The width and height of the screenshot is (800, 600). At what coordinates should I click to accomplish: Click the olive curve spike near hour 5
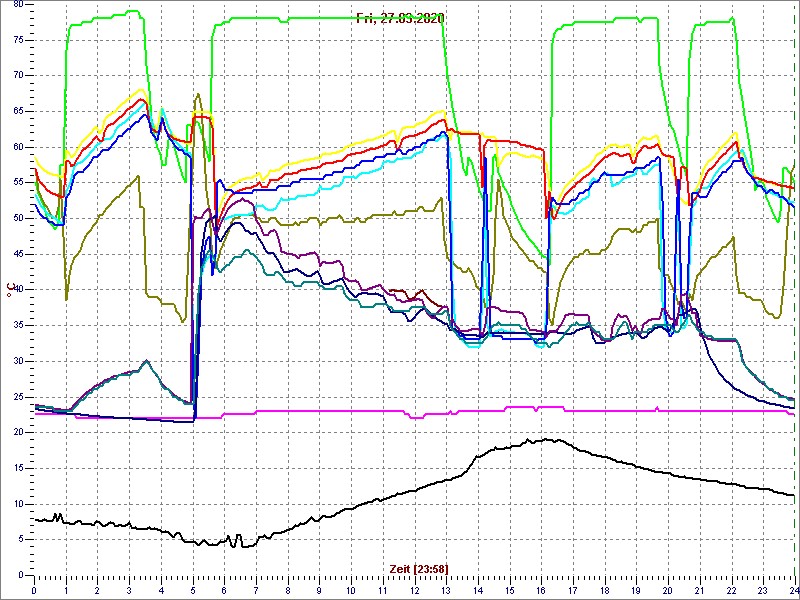(x=198, y=95)
